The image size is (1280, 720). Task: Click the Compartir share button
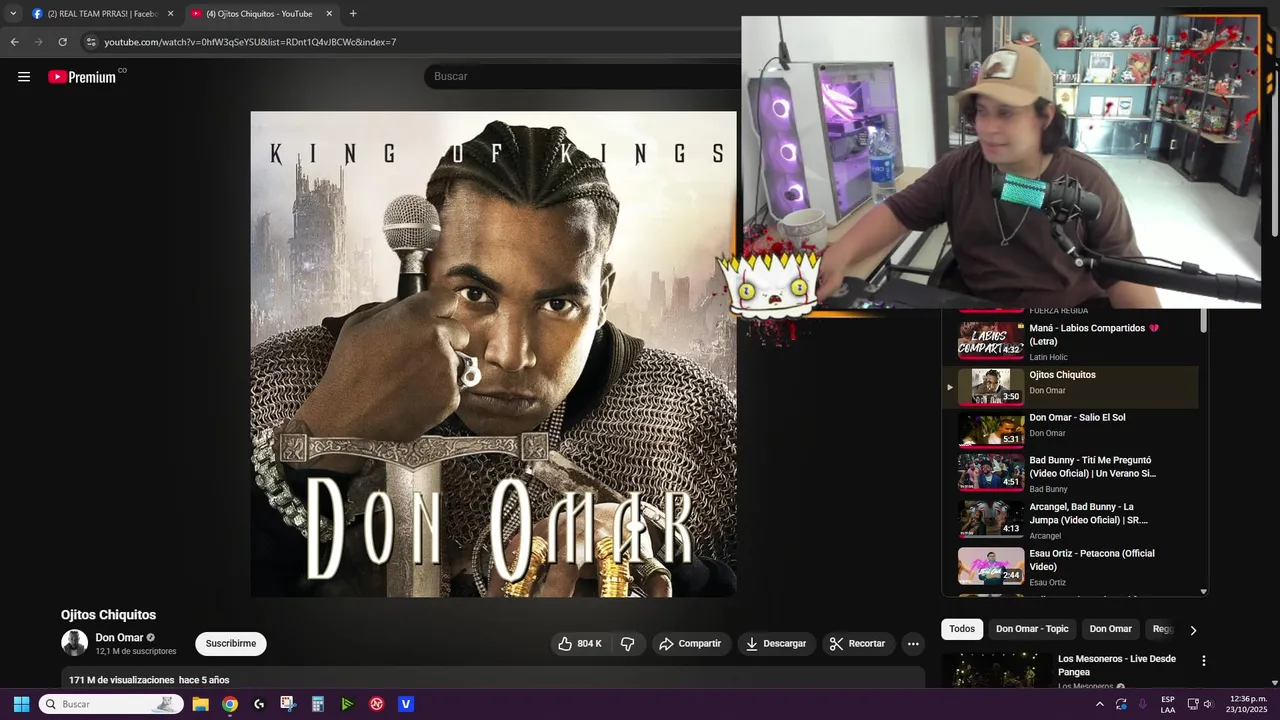pyautogui.click(x=690, y=644)
